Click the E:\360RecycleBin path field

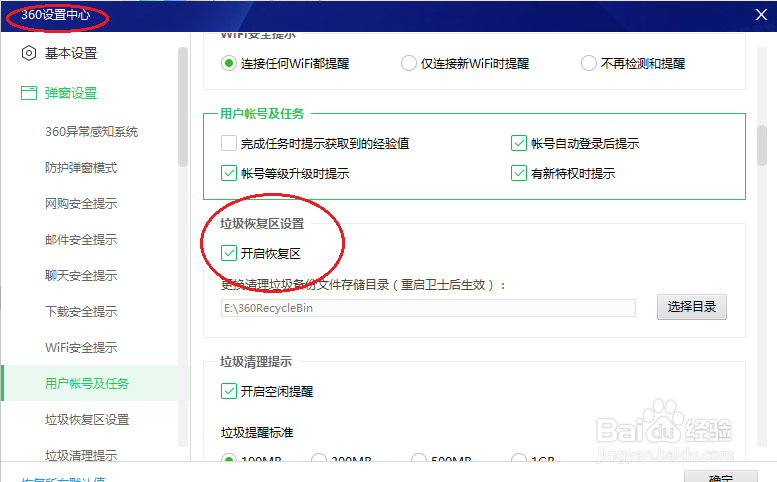click(428, 308)
